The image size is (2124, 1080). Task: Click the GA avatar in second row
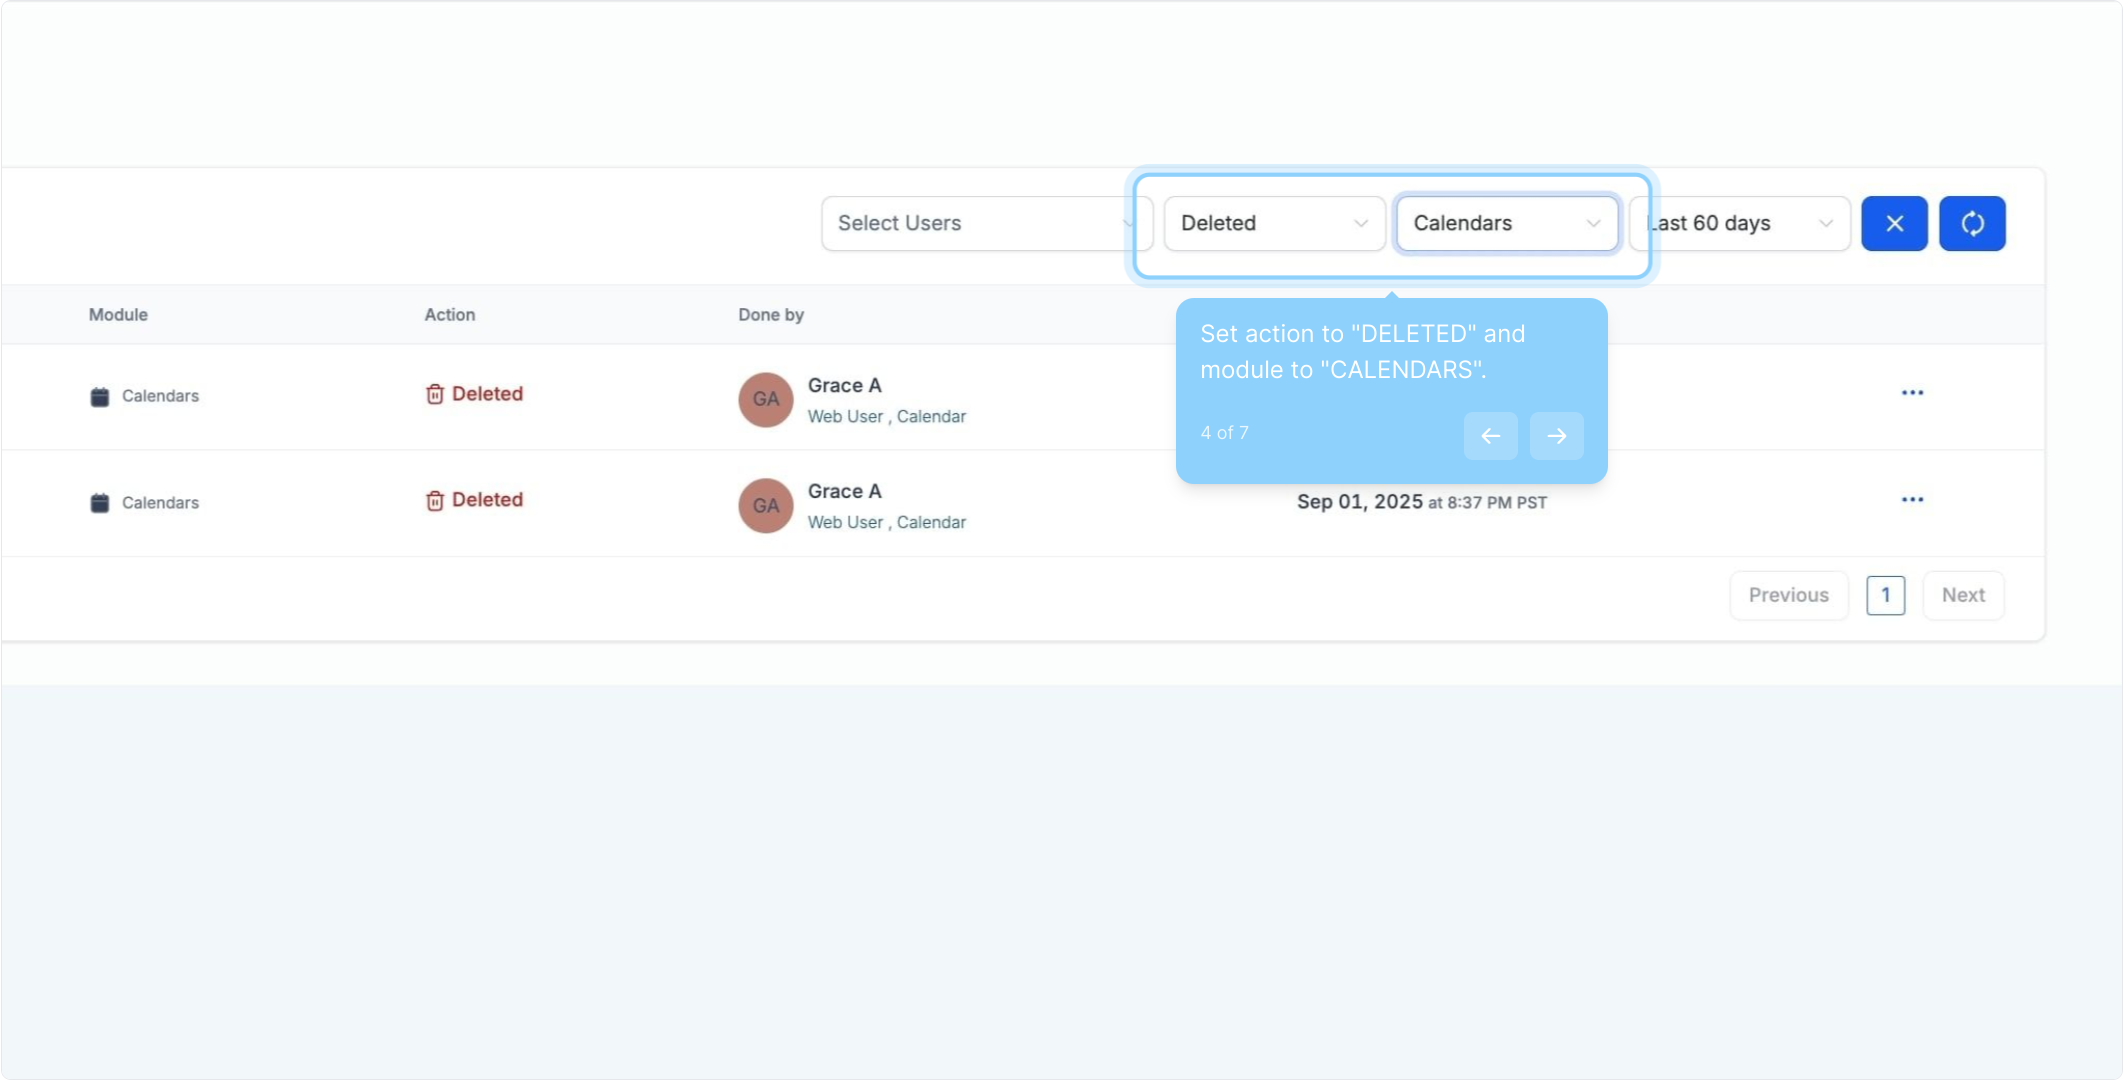tap(766, 506)
